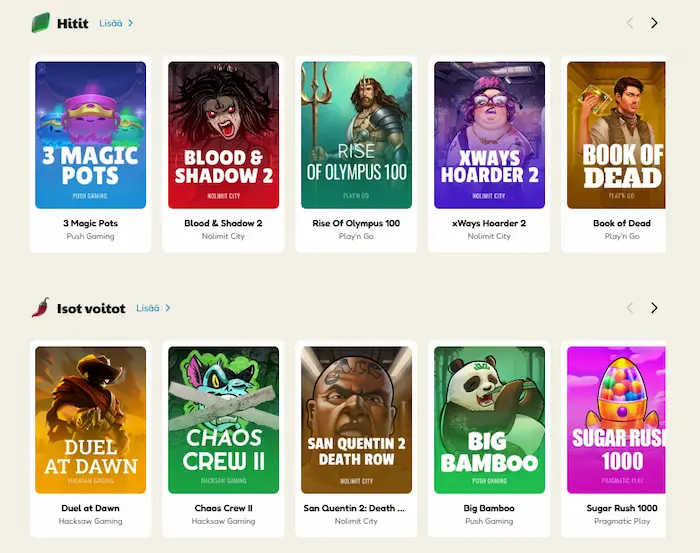Viewport: 700px width, 553px height.
Task: Expand chevron beside Isot voitot Lisää
Action: (168, 308)
